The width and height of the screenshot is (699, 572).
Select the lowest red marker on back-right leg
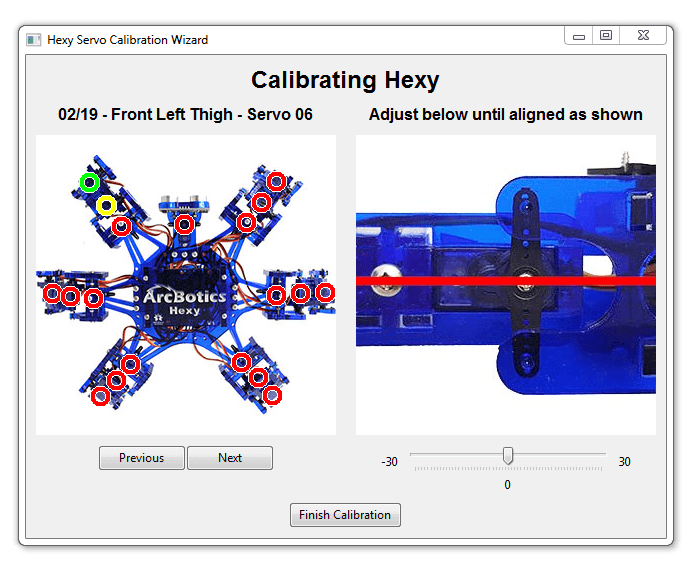click(x=273, y=396)
